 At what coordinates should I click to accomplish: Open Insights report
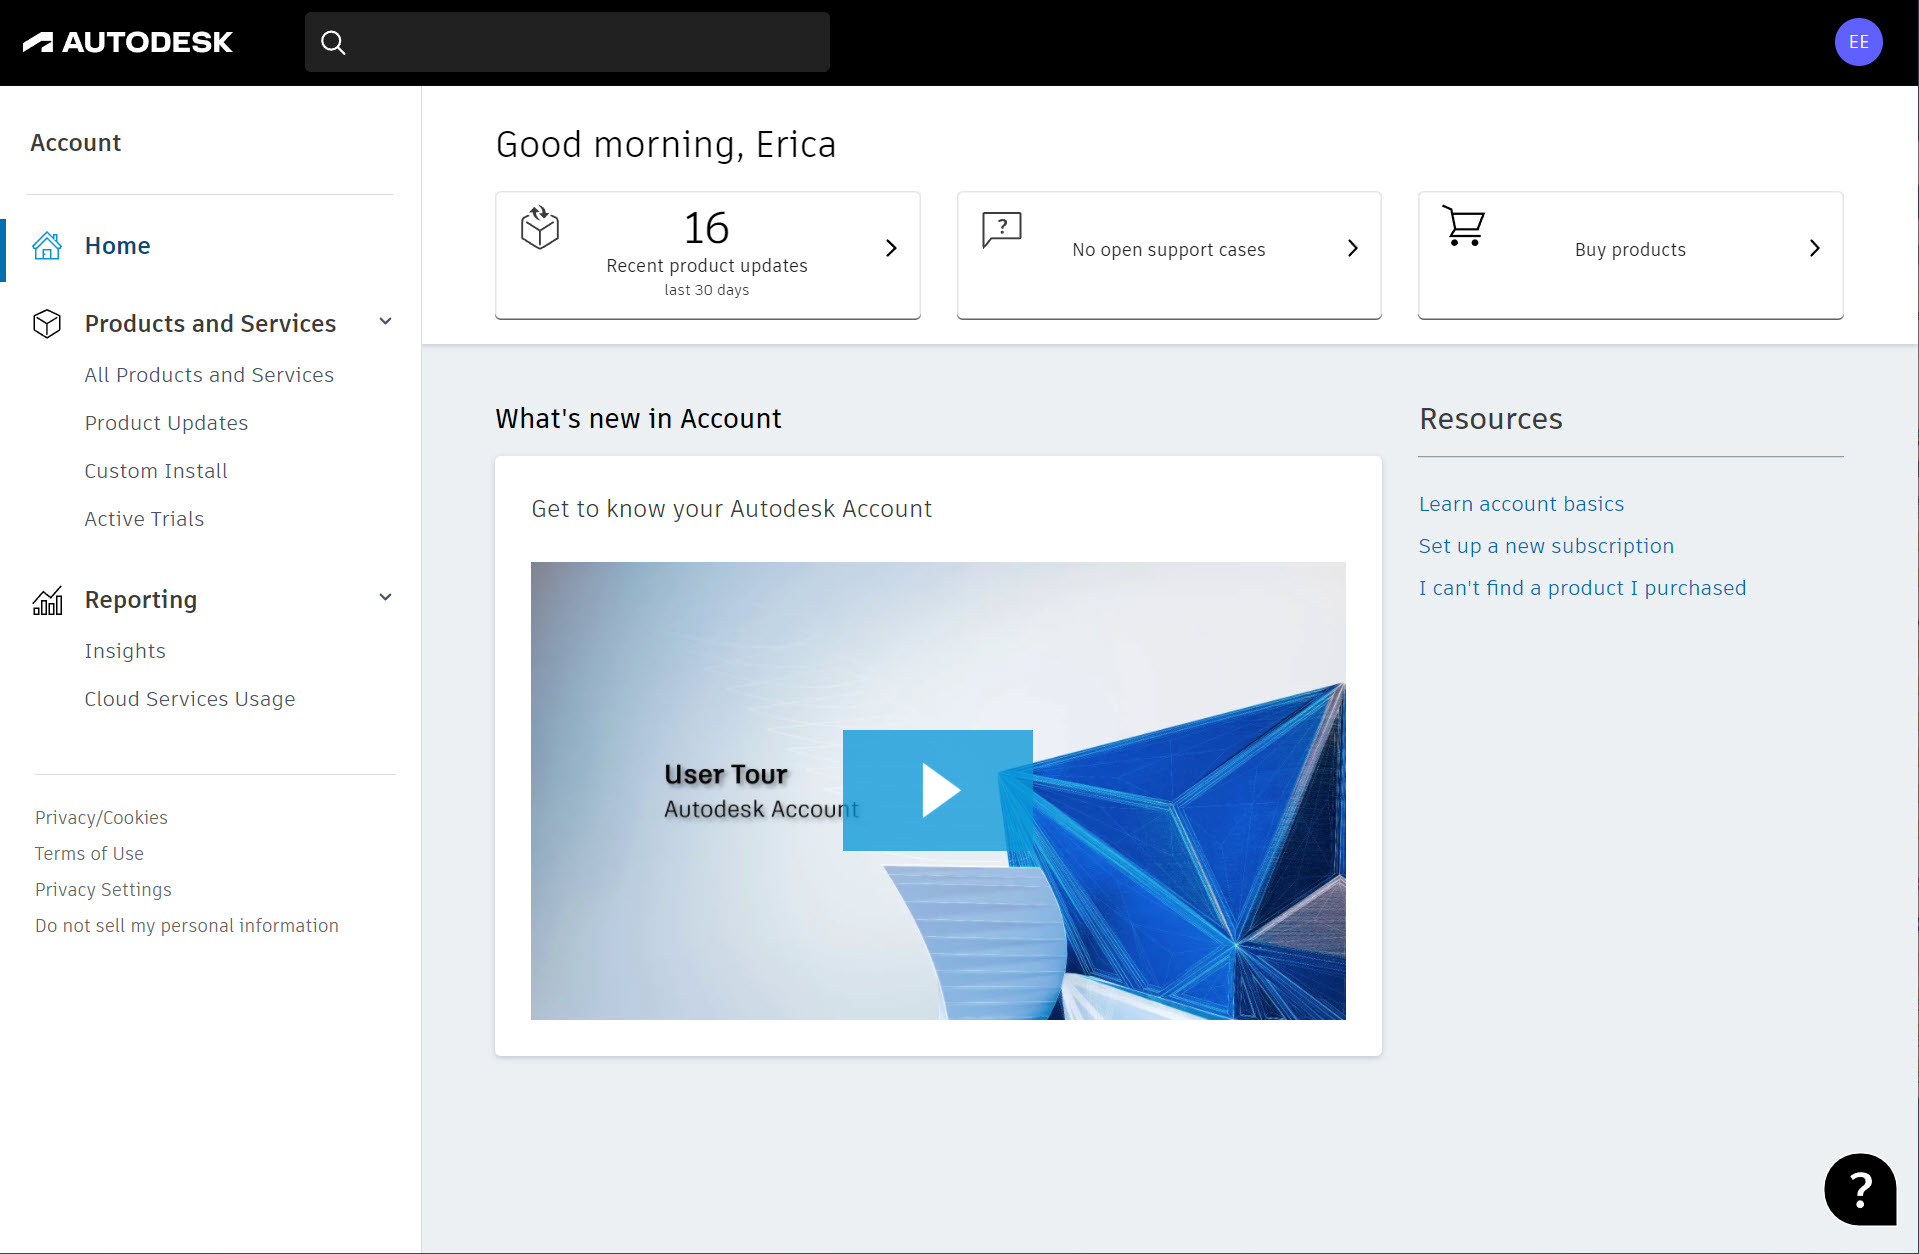(125, 651)
